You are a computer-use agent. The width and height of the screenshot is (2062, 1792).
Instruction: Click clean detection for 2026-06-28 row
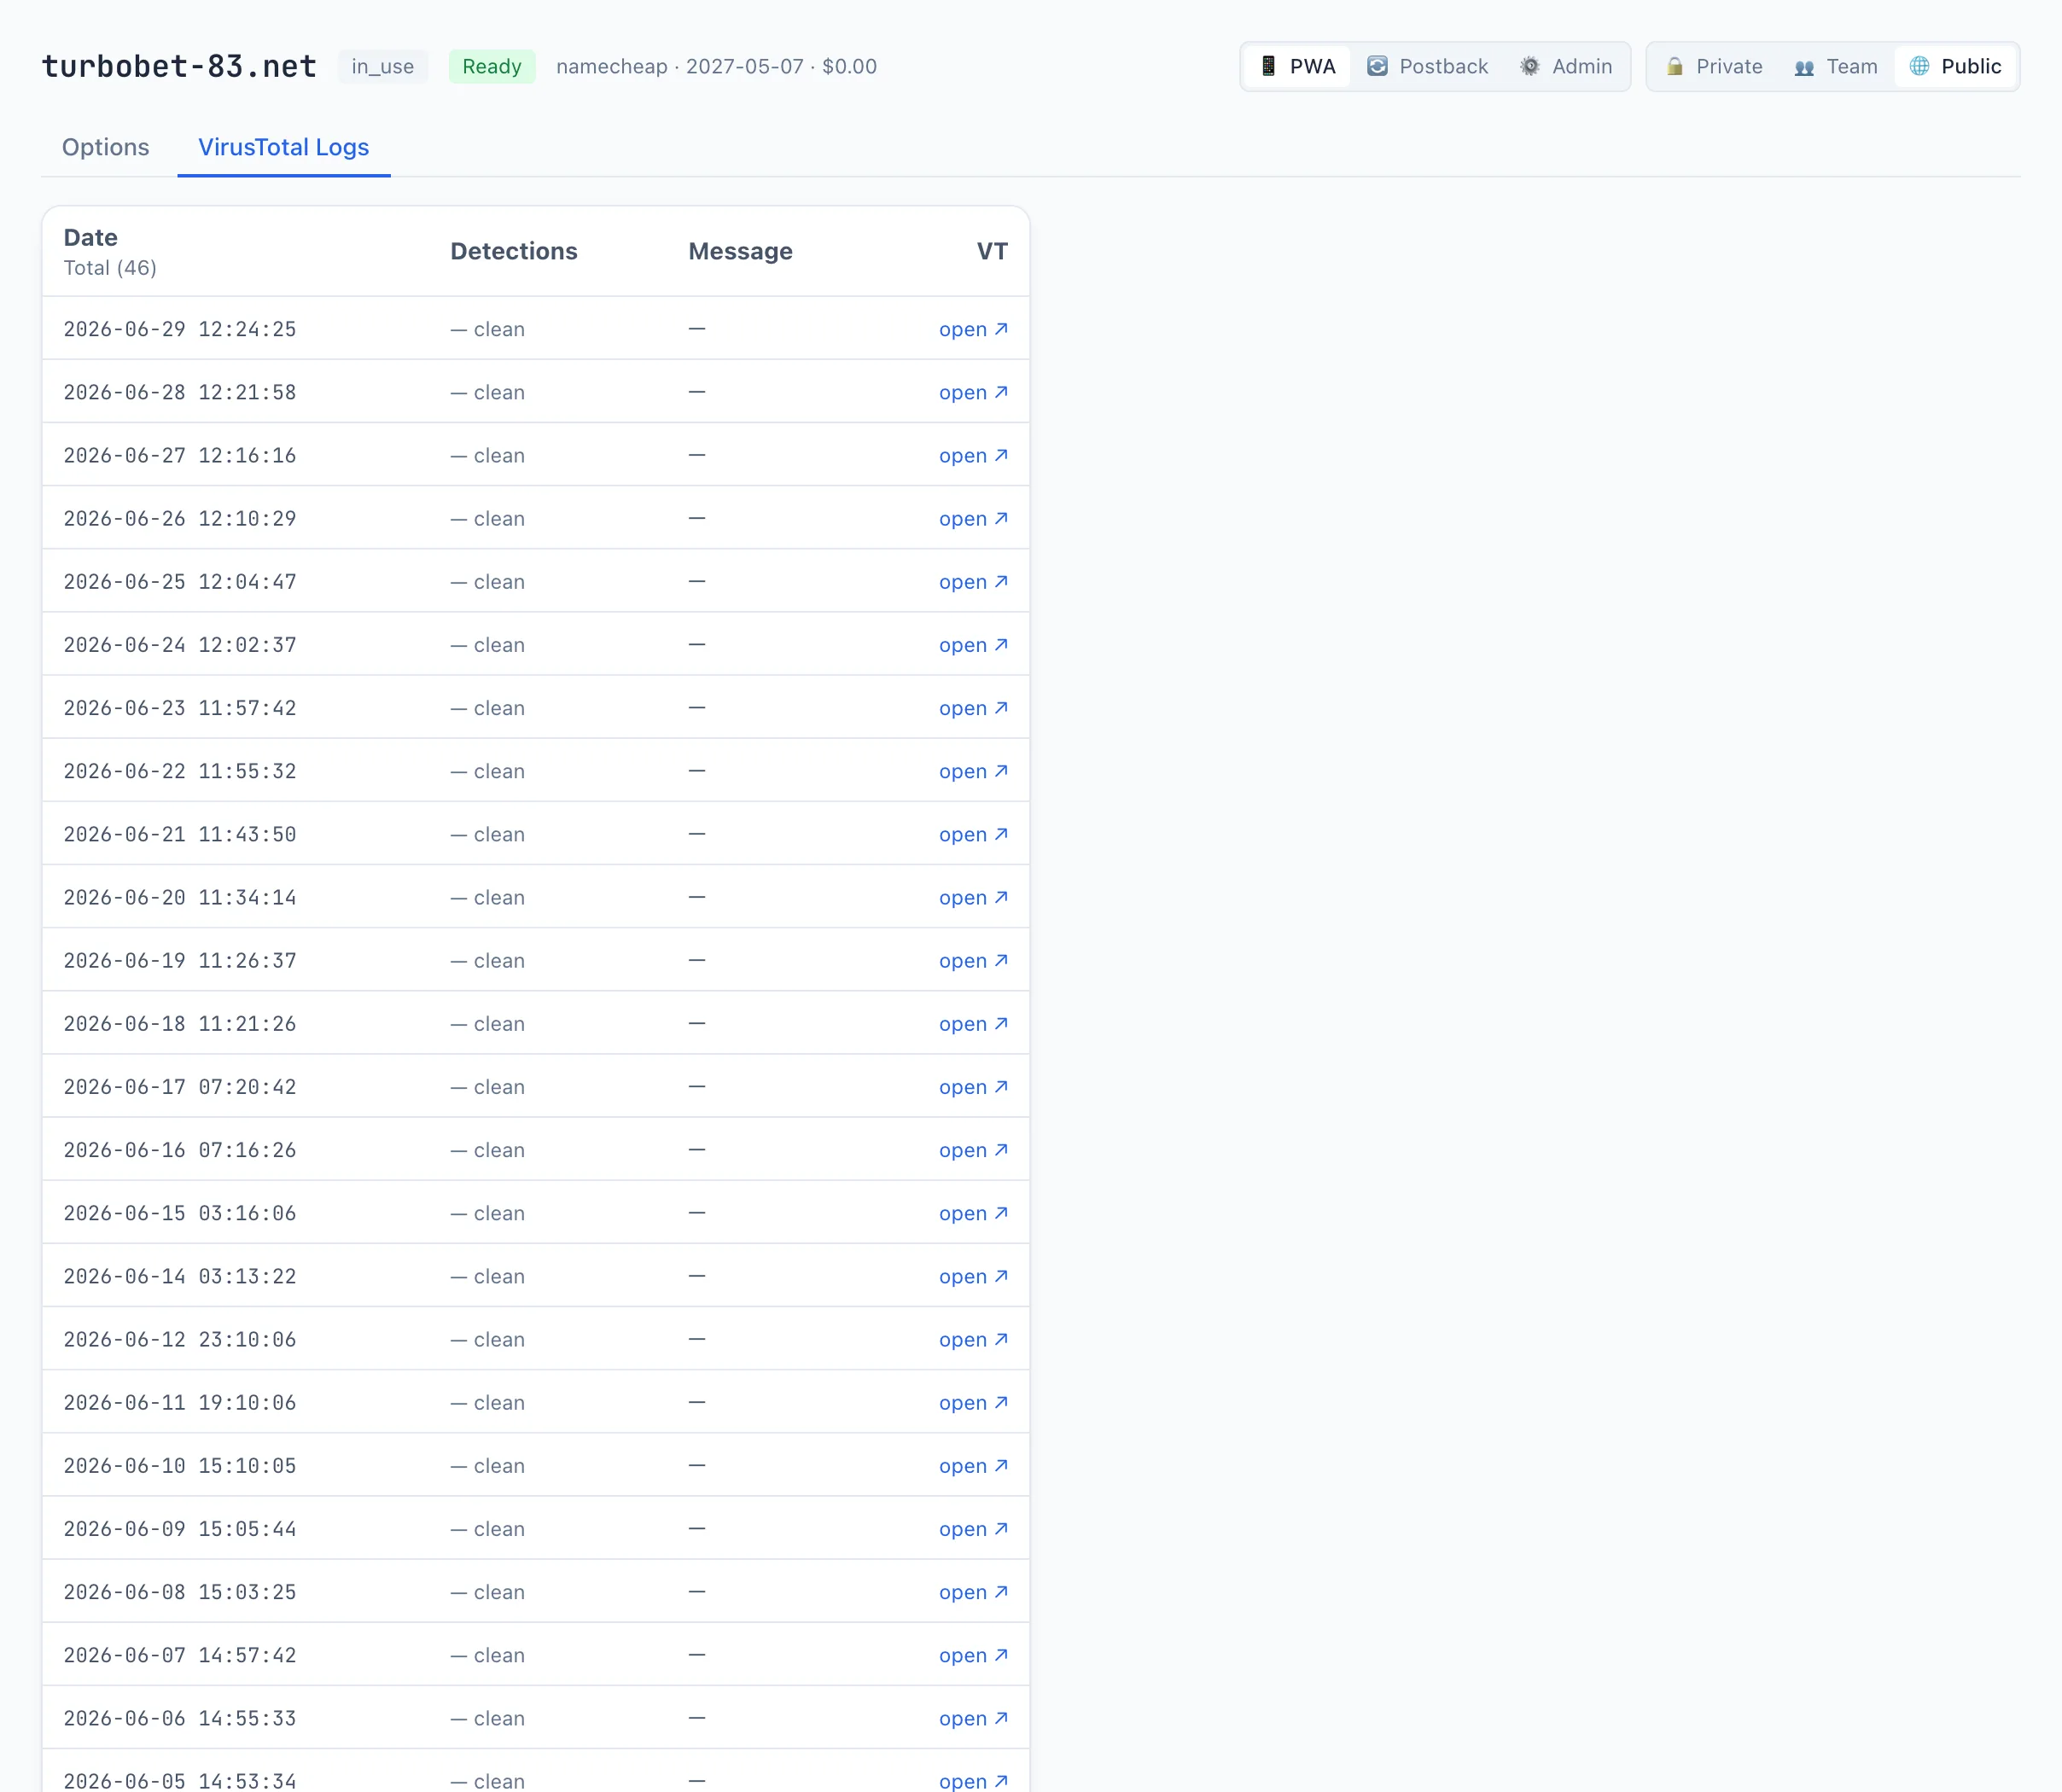pyautogui.click(x=488, y=392)
